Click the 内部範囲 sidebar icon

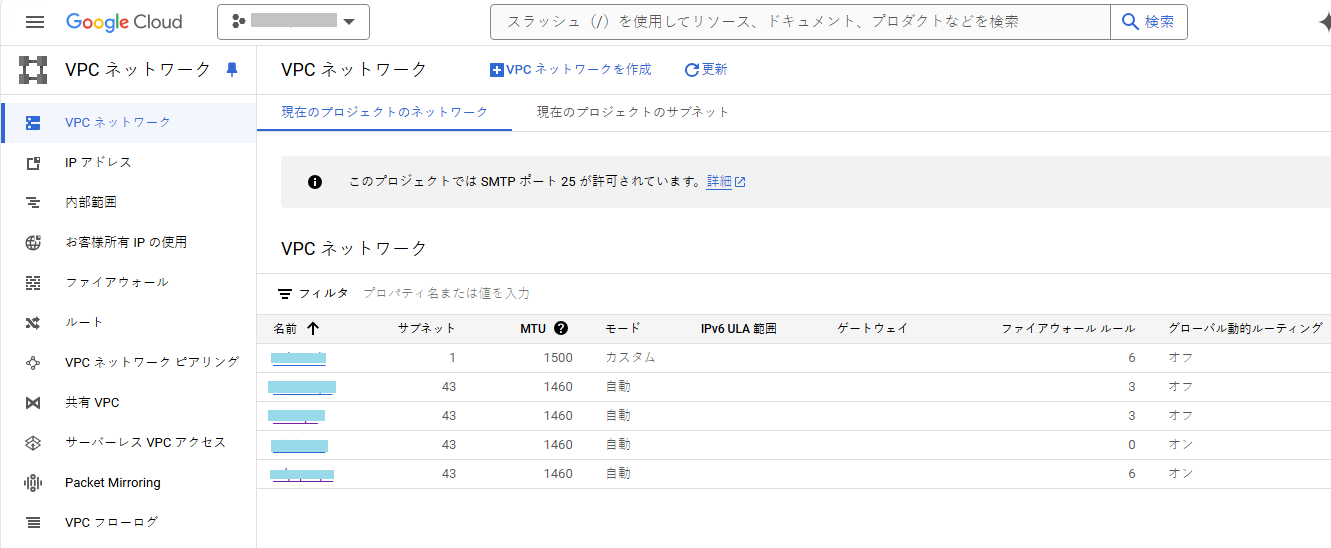pos(33,203)
